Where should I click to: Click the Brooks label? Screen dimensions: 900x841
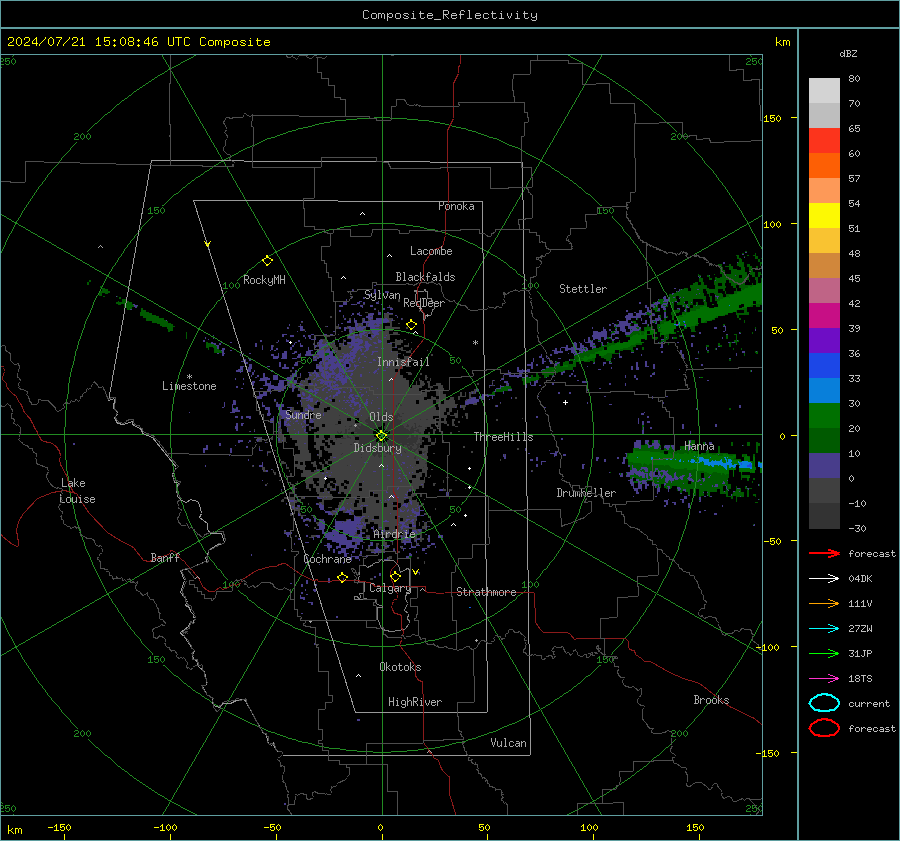click(711, 700)
